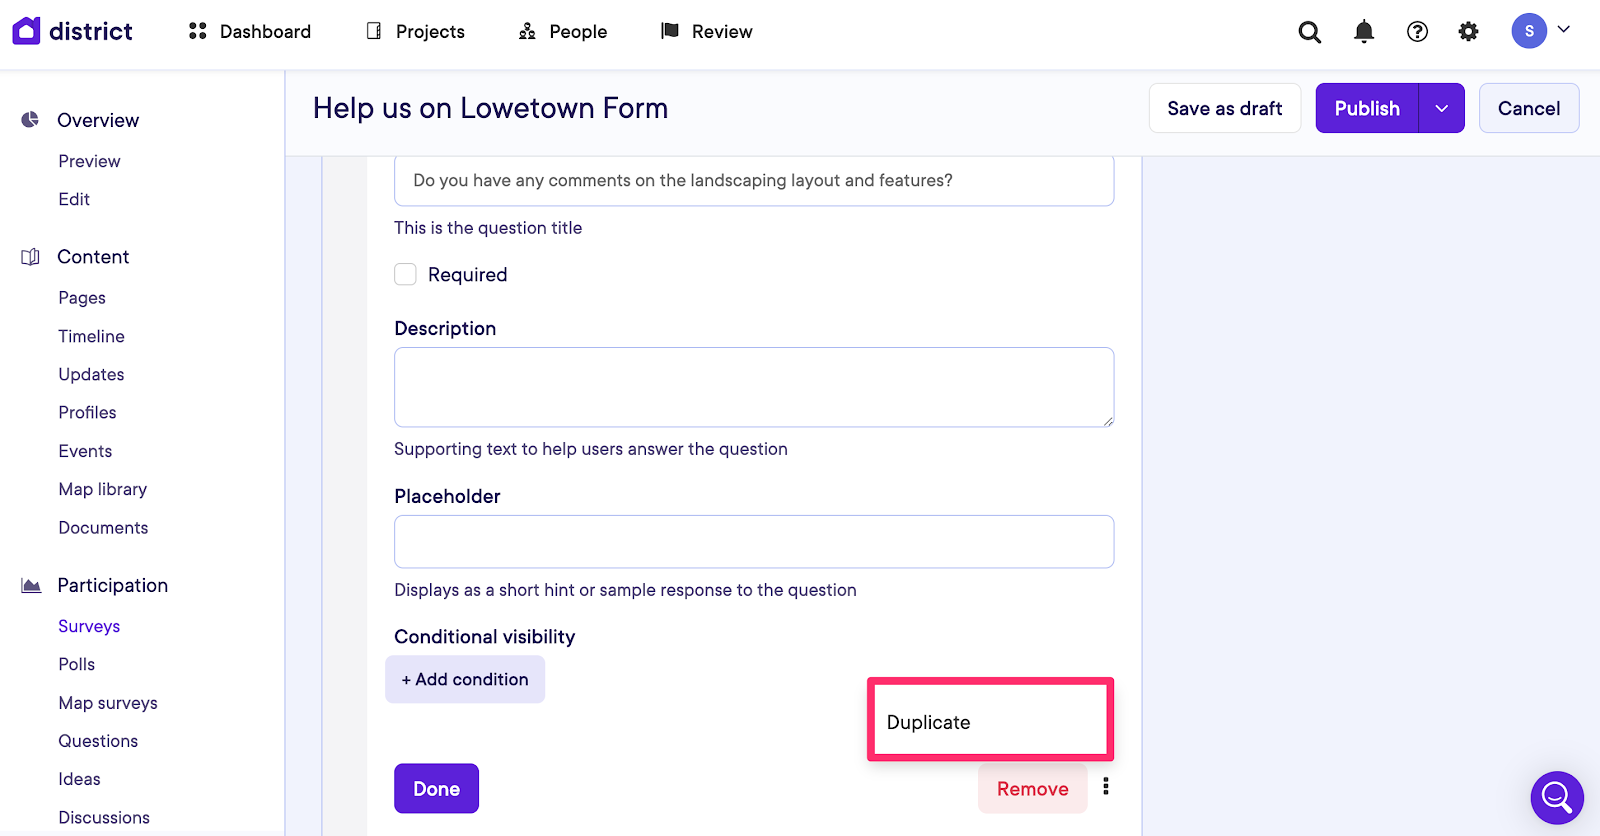This screenshot has height=836, width=1600.
Task: Expand the user account chevron
Action: [x=1564, y=30]
